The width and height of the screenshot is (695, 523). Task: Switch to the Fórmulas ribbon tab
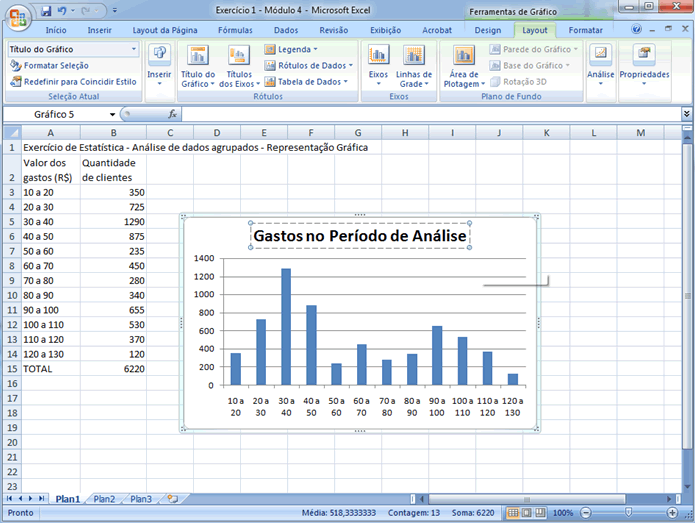coord(235,30)
